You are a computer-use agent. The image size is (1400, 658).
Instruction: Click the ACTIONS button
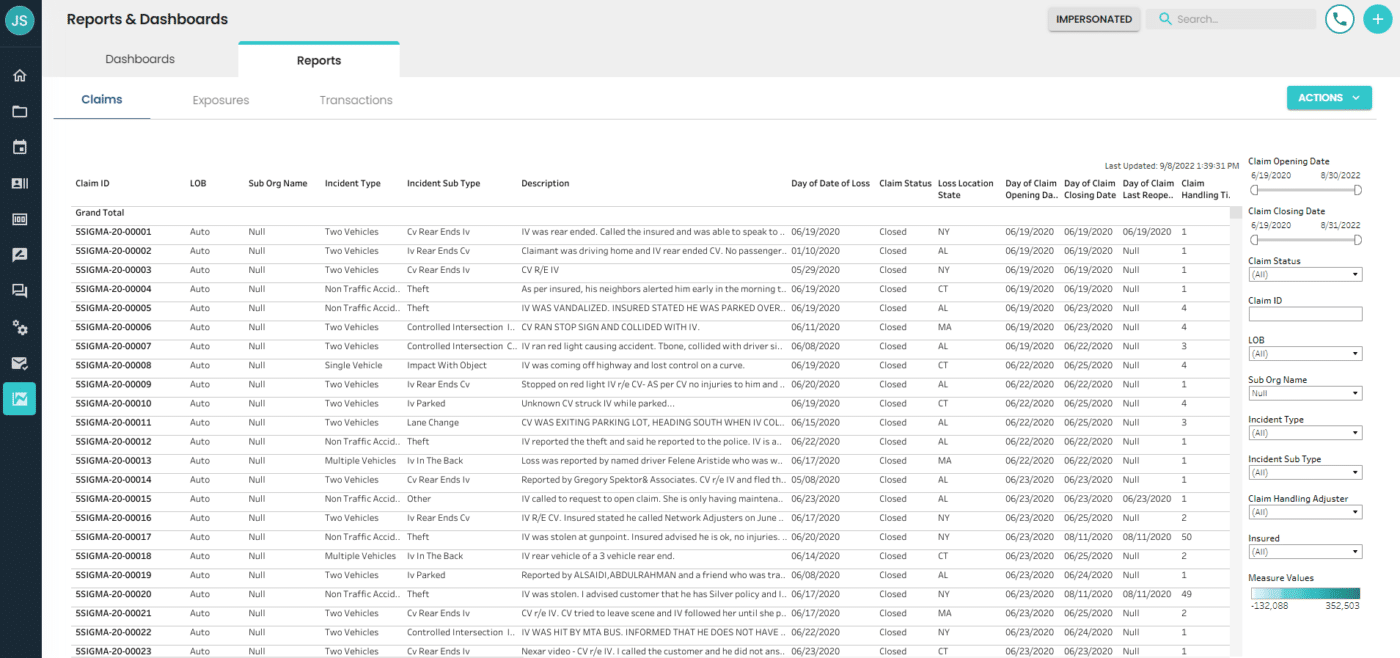pos(1329,97)
